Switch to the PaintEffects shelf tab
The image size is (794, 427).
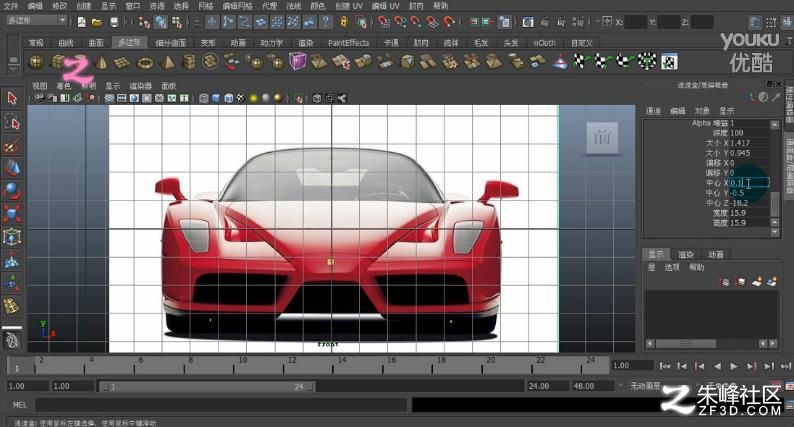[x=348, y=43]
